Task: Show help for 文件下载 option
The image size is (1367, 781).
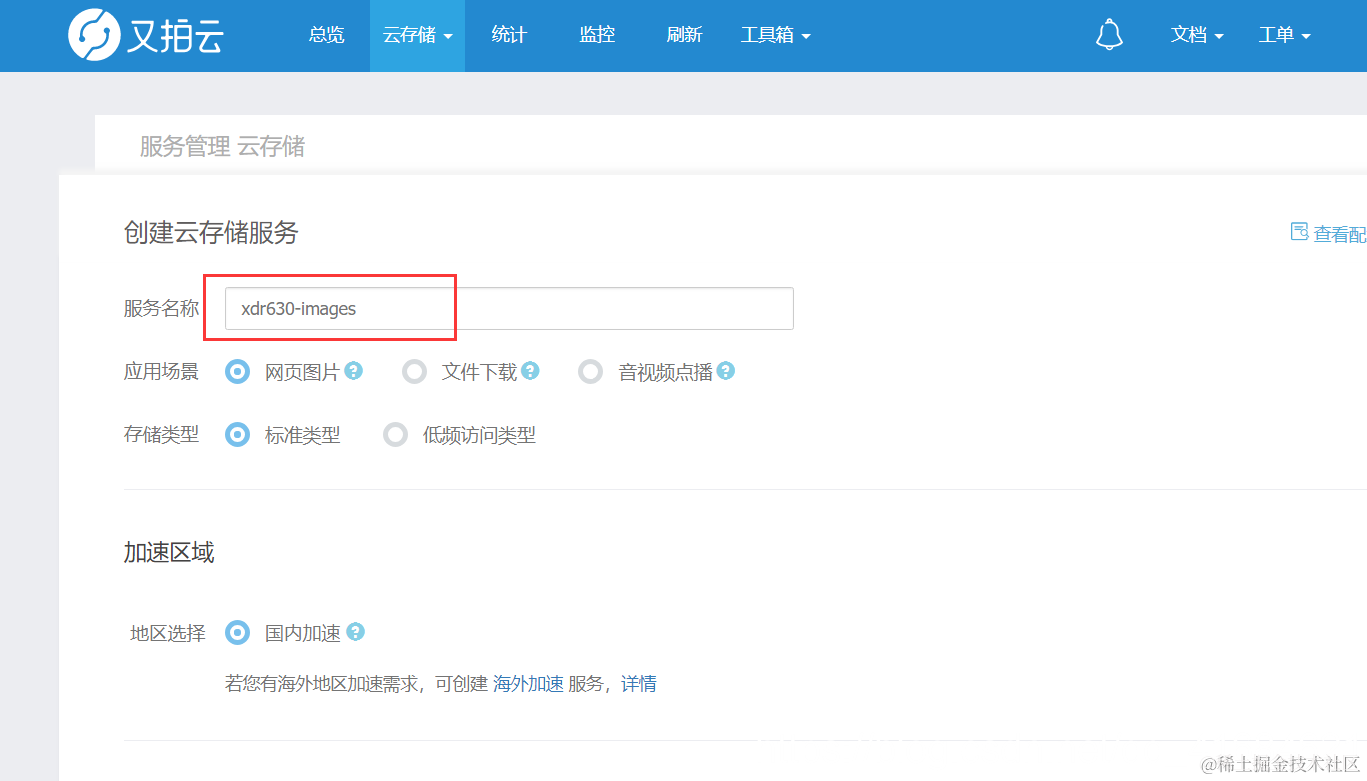Action: (530, 371)
